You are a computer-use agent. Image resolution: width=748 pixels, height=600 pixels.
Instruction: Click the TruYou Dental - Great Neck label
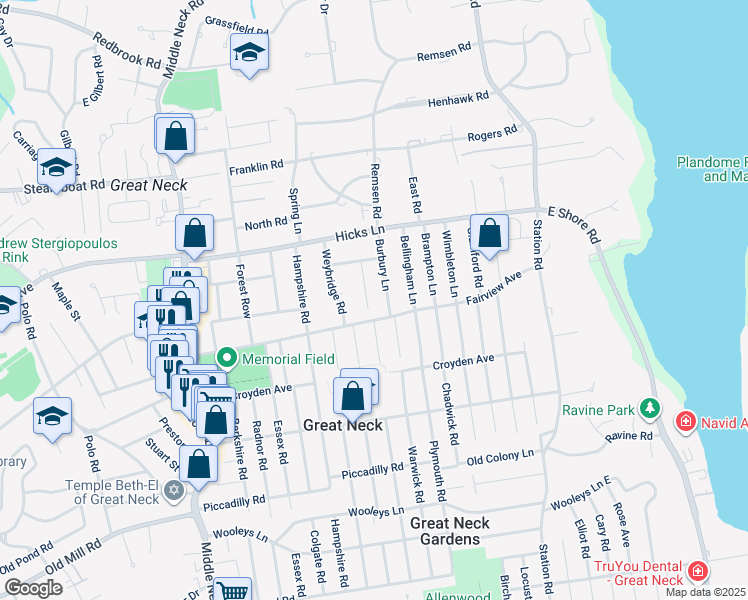pos(638,573)
